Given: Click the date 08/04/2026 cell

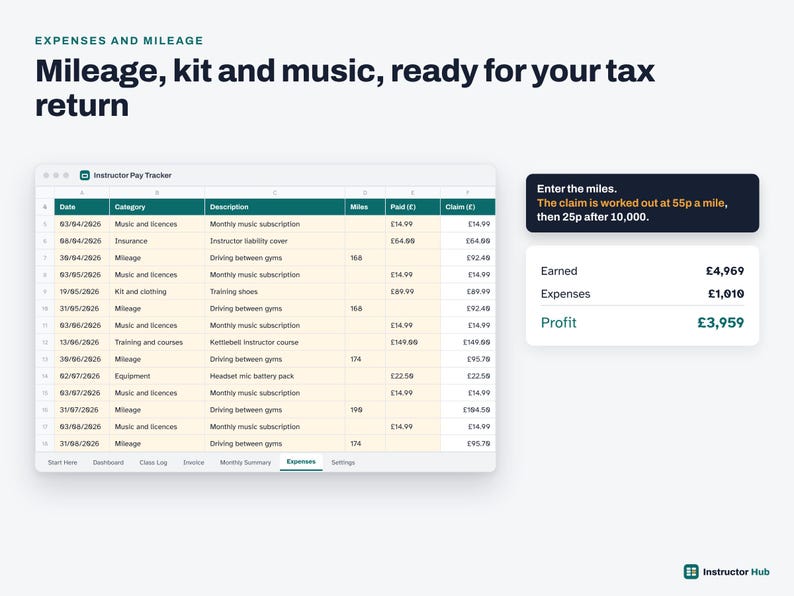Looking at the screenshot, I should (82, 241).
